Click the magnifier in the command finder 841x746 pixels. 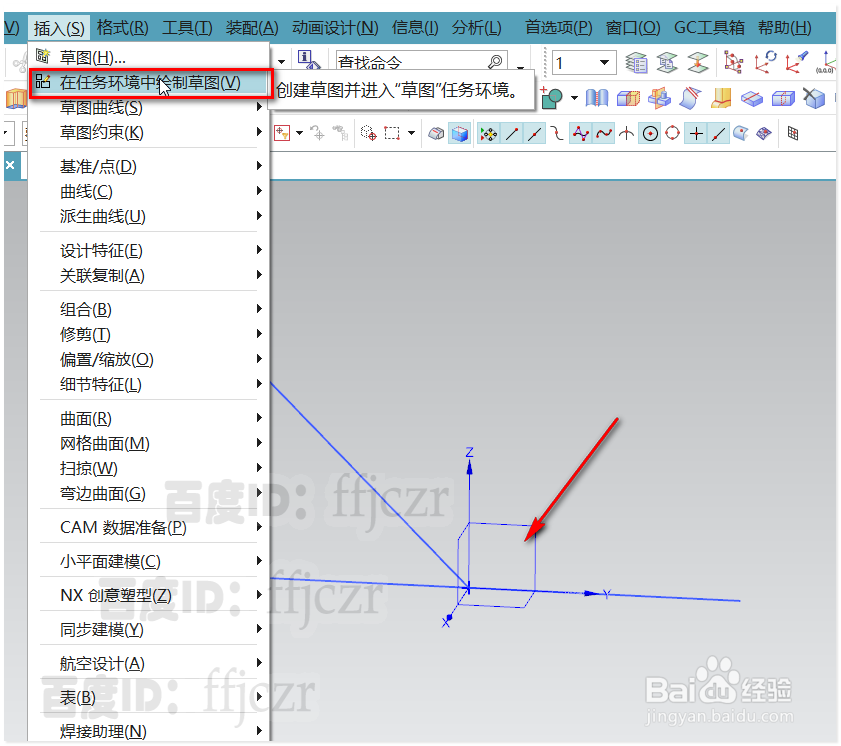pos(495,62)
